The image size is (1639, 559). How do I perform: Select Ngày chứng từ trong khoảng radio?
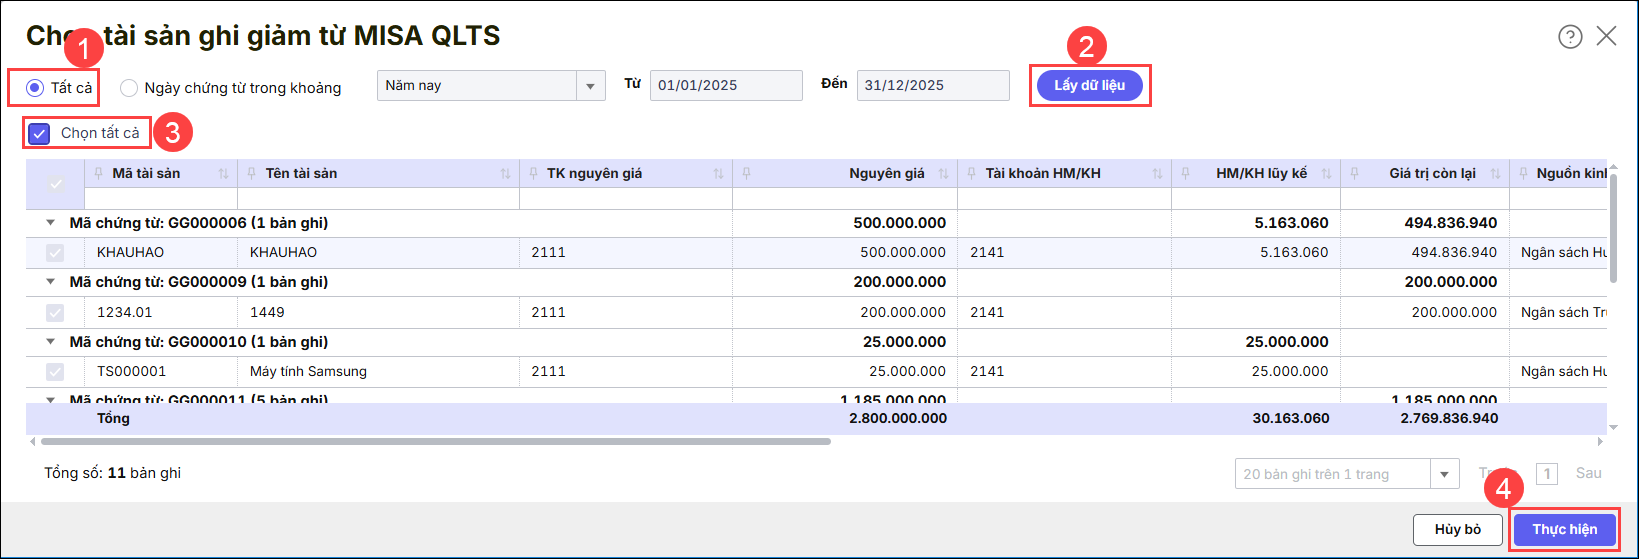coord(129,88)
